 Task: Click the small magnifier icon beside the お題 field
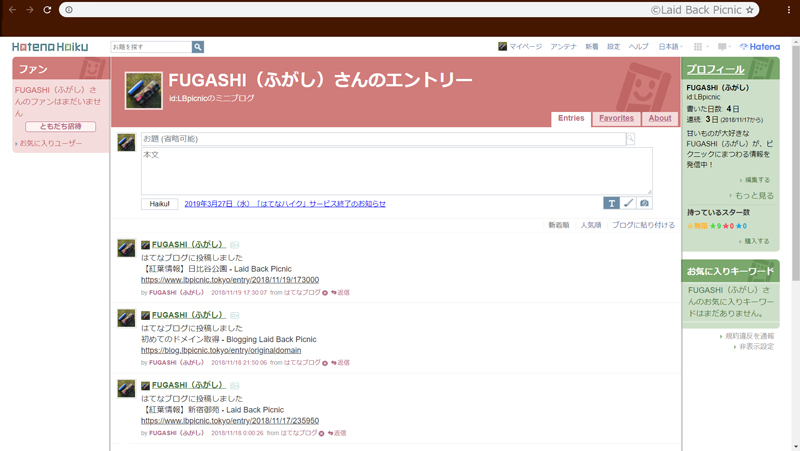tap(631, 138)
